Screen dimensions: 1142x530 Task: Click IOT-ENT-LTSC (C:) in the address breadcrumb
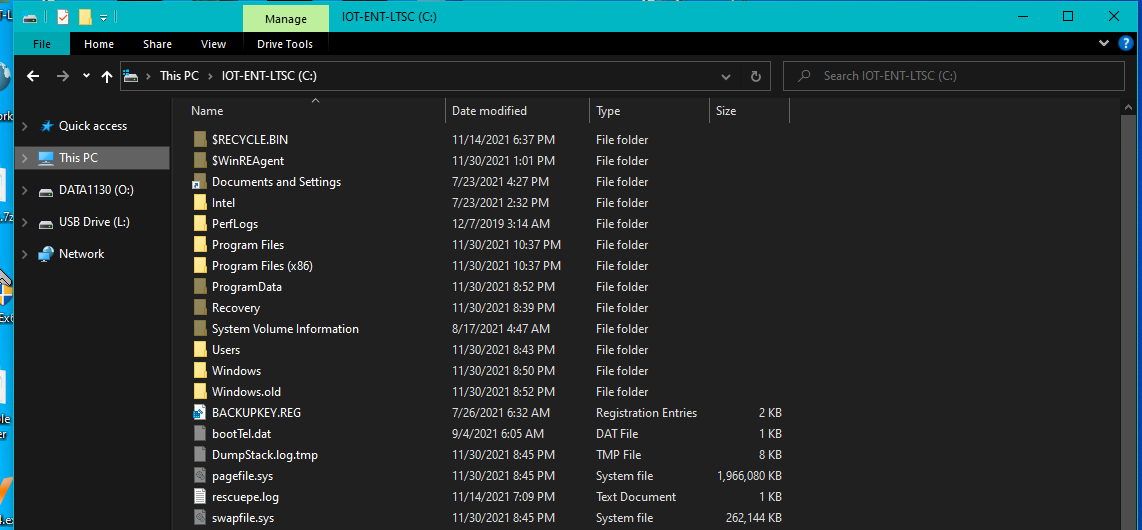[x=269, y=76]
